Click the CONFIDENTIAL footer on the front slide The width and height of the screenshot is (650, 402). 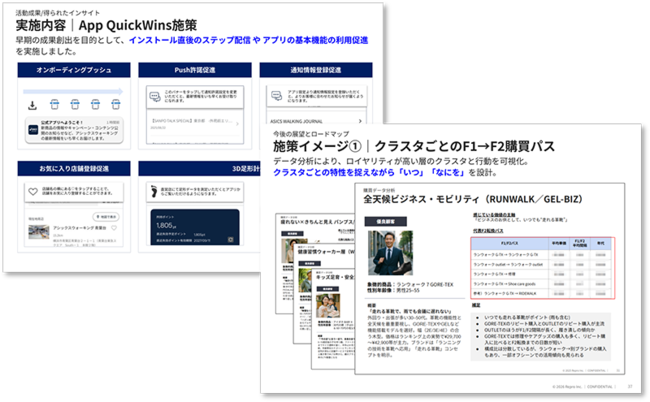599,387
